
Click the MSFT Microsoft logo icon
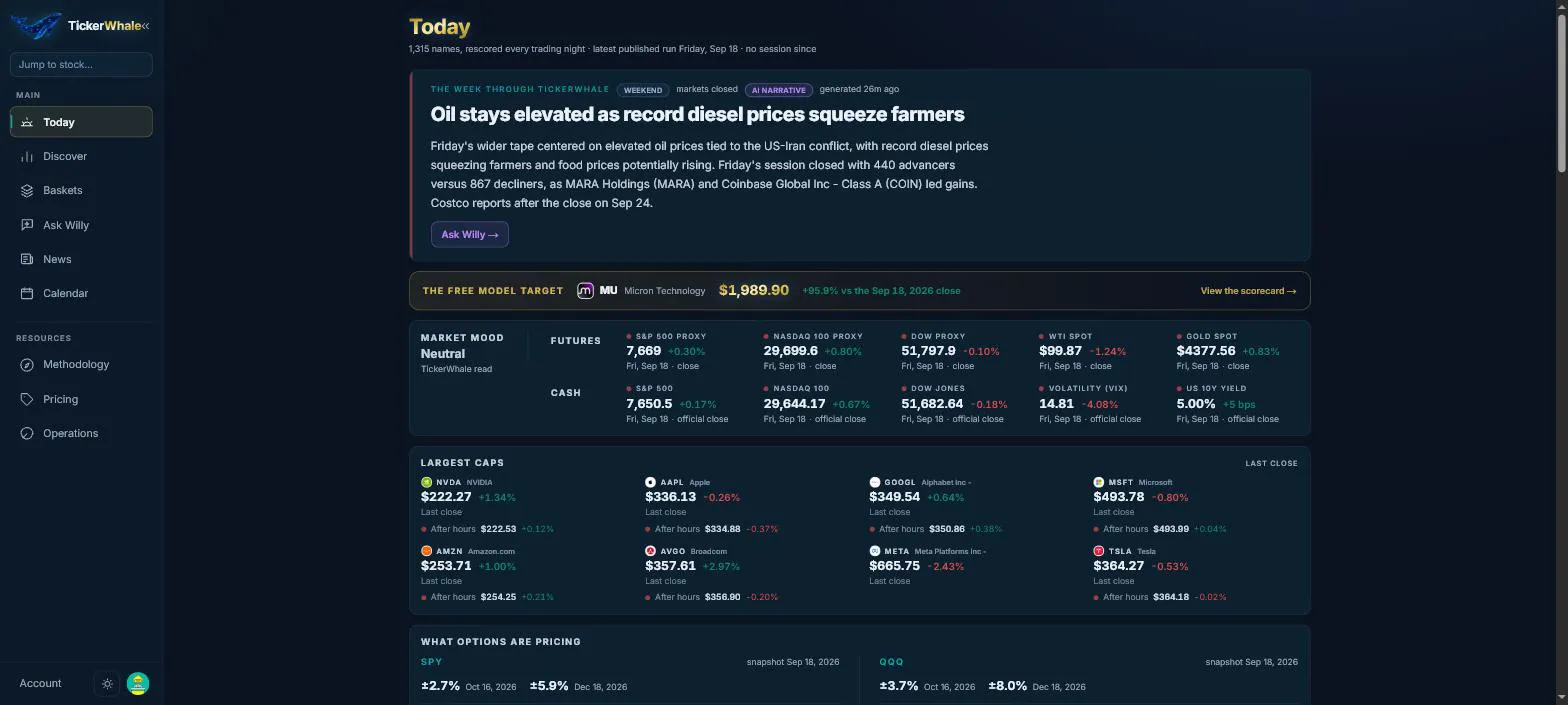click(1099, 482)
